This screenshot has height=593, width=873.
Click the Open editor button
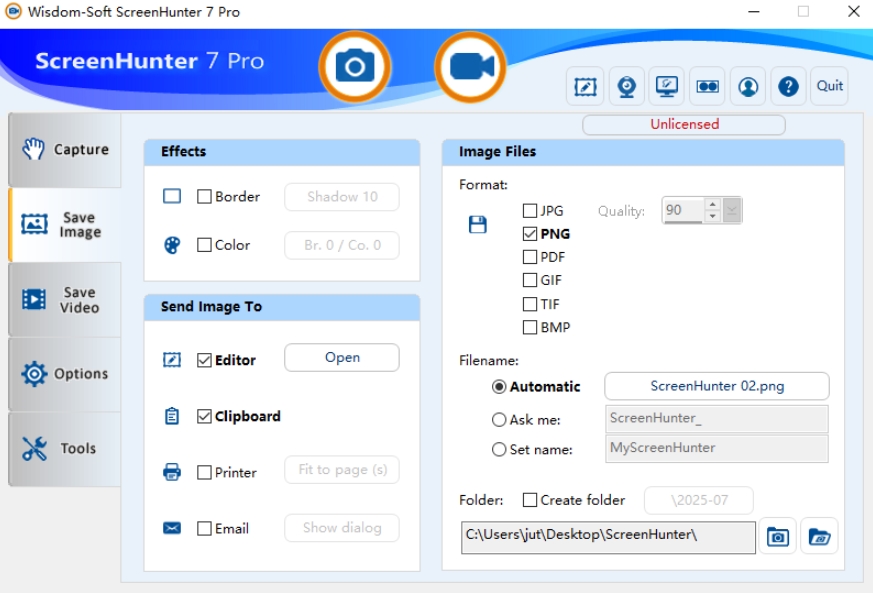pyautogui.click(x=342, y=357)
